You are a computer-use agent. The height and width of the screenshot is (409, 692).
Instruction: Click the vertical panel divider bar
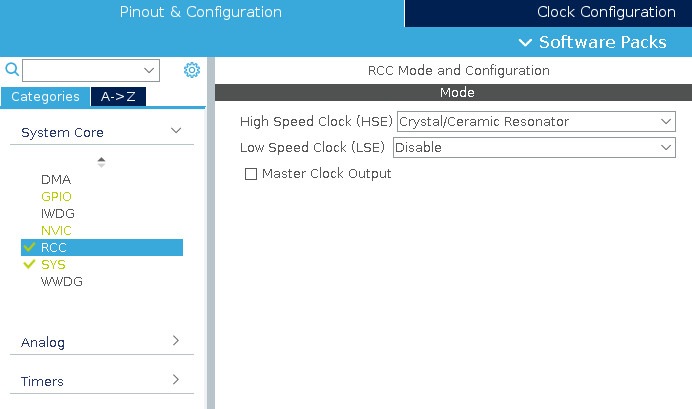(211, 233)
